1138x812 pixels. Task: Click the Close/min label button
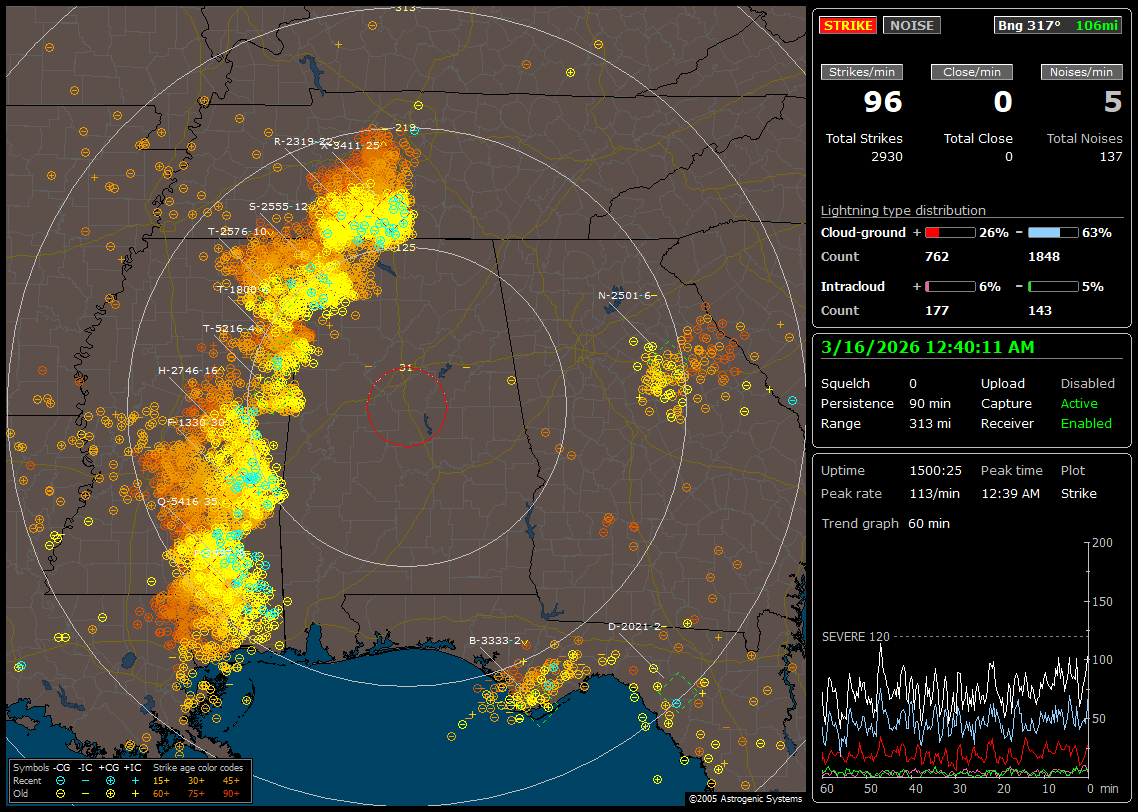(972, 72)
